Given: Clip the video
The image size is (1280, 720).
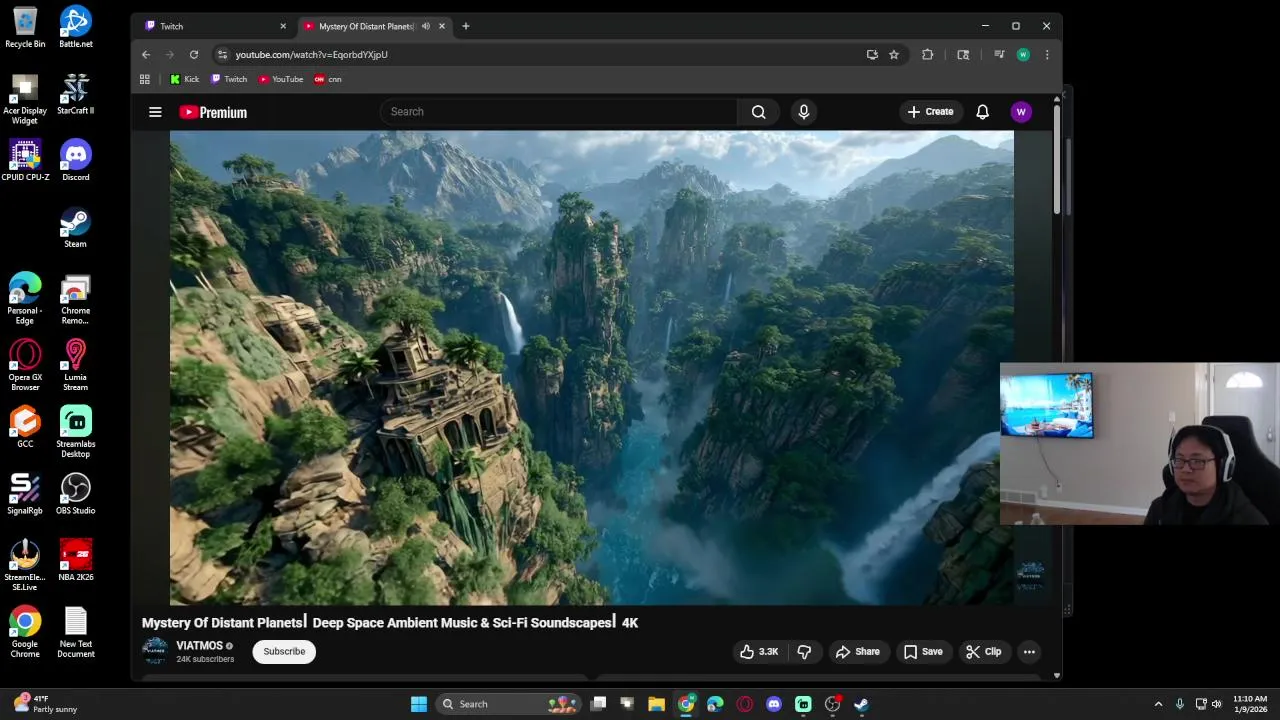Looking at the screenshot, I should 983,652.
